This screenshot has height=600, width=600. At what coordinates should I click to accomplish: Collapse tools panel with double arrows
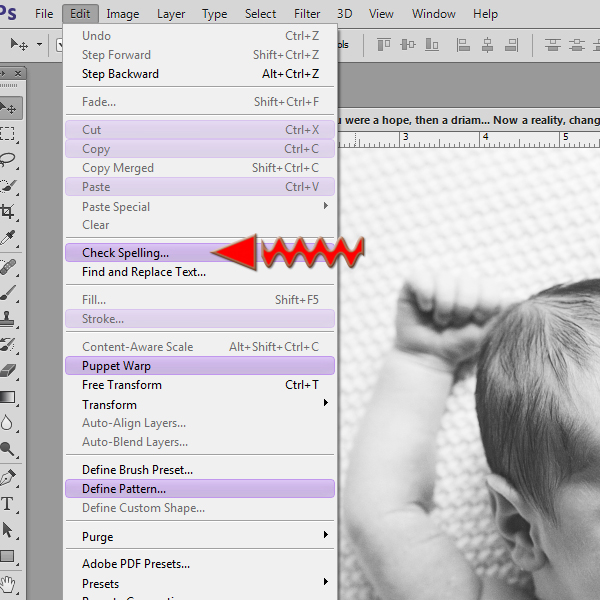click(x=3, y=73)
